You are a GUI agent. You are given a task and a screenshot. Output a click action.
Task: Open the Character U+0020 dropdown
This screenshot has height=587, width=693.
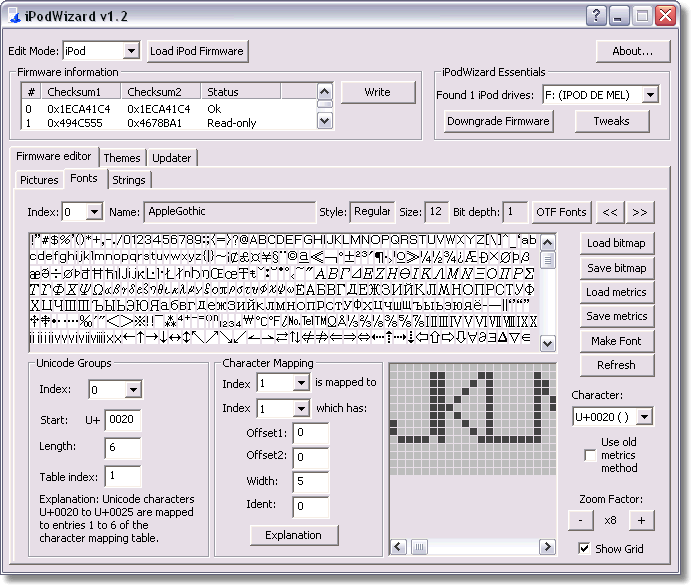(644, 416)
